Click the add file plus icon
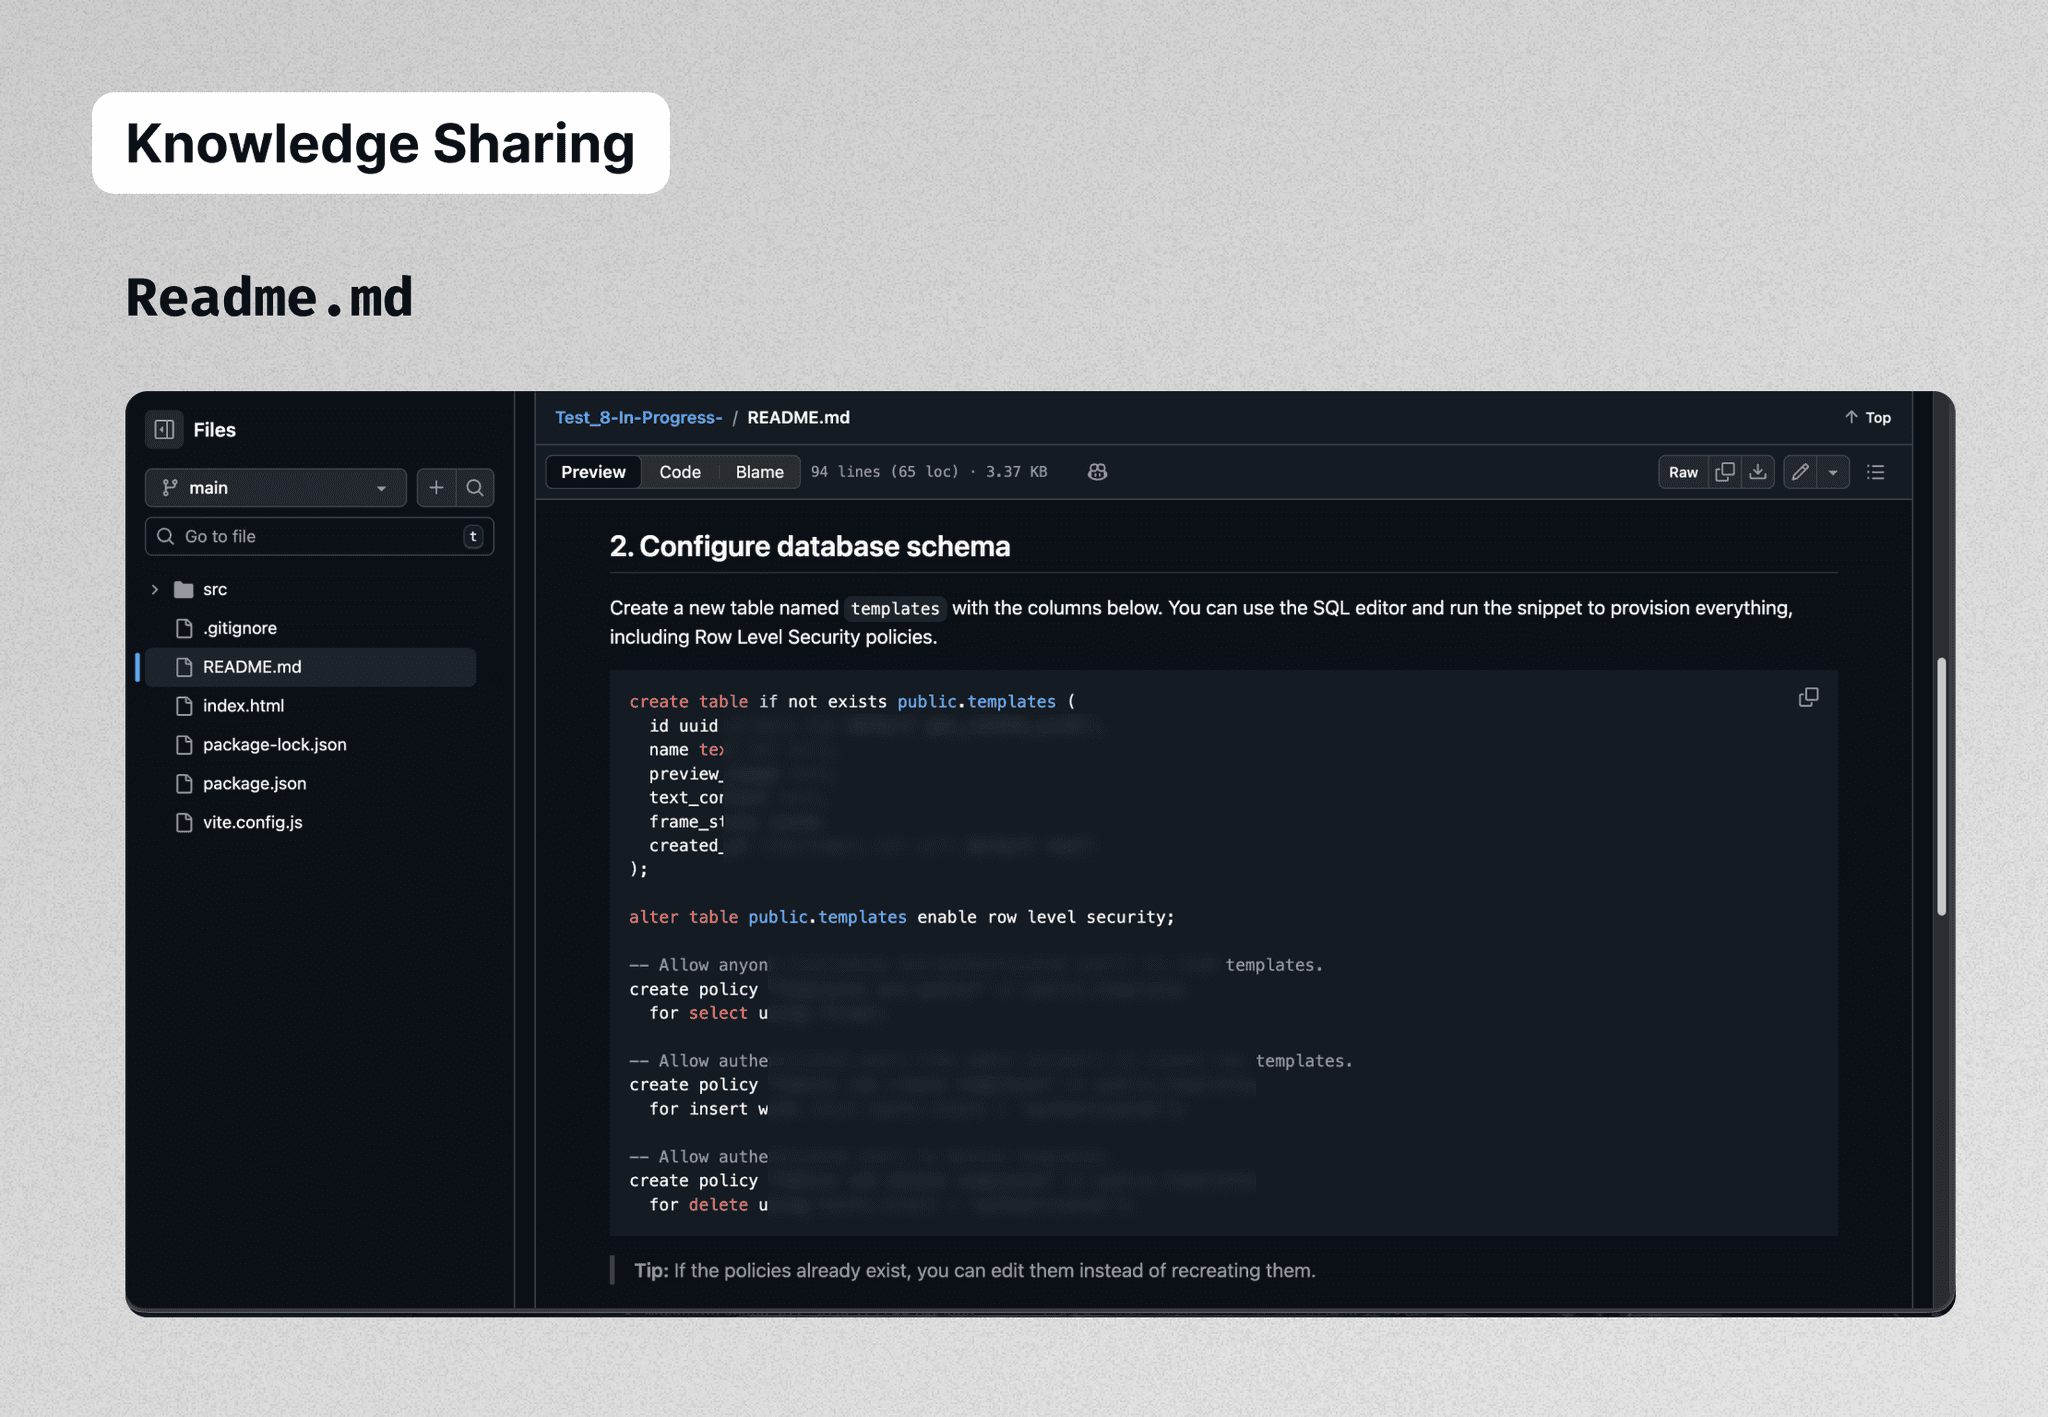Screen dimensions: 2048x1417 pos(436,488)
